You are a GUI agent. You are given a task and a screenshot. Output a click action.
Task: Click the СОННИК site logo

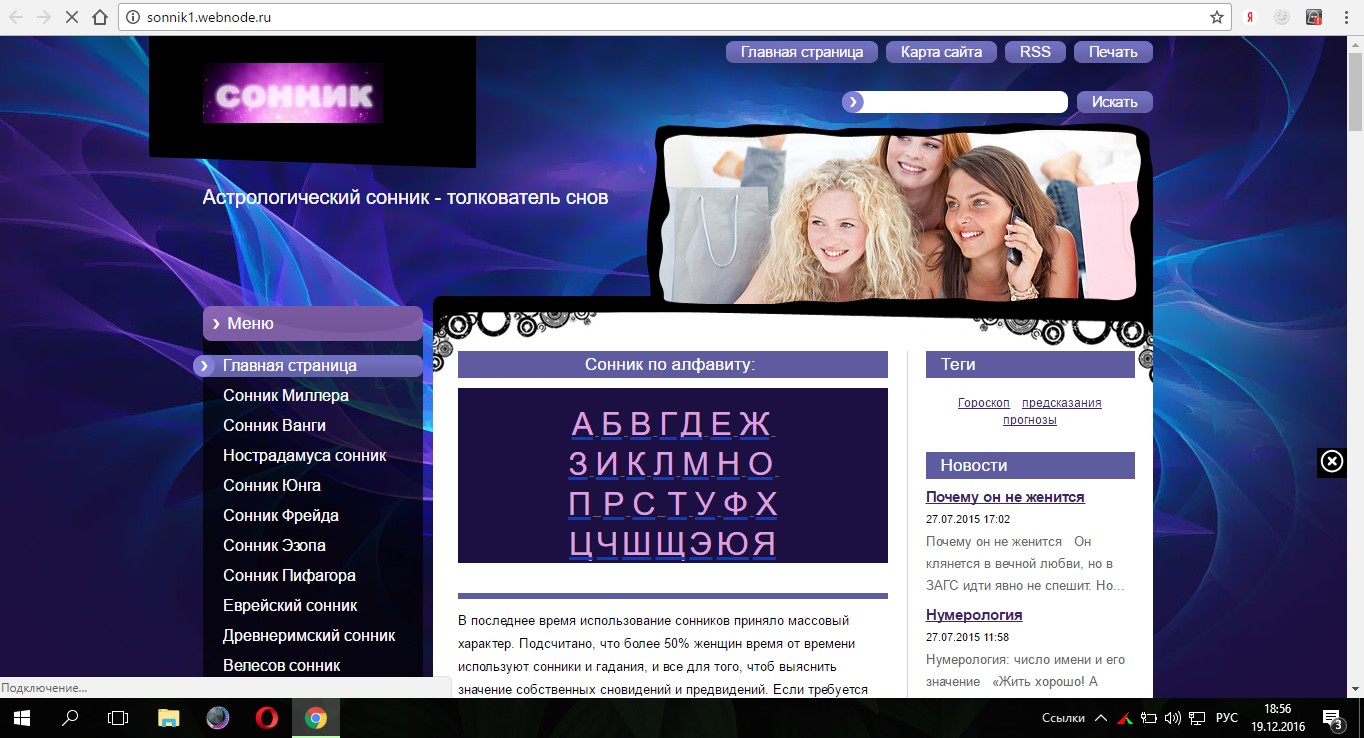[293, 94]
